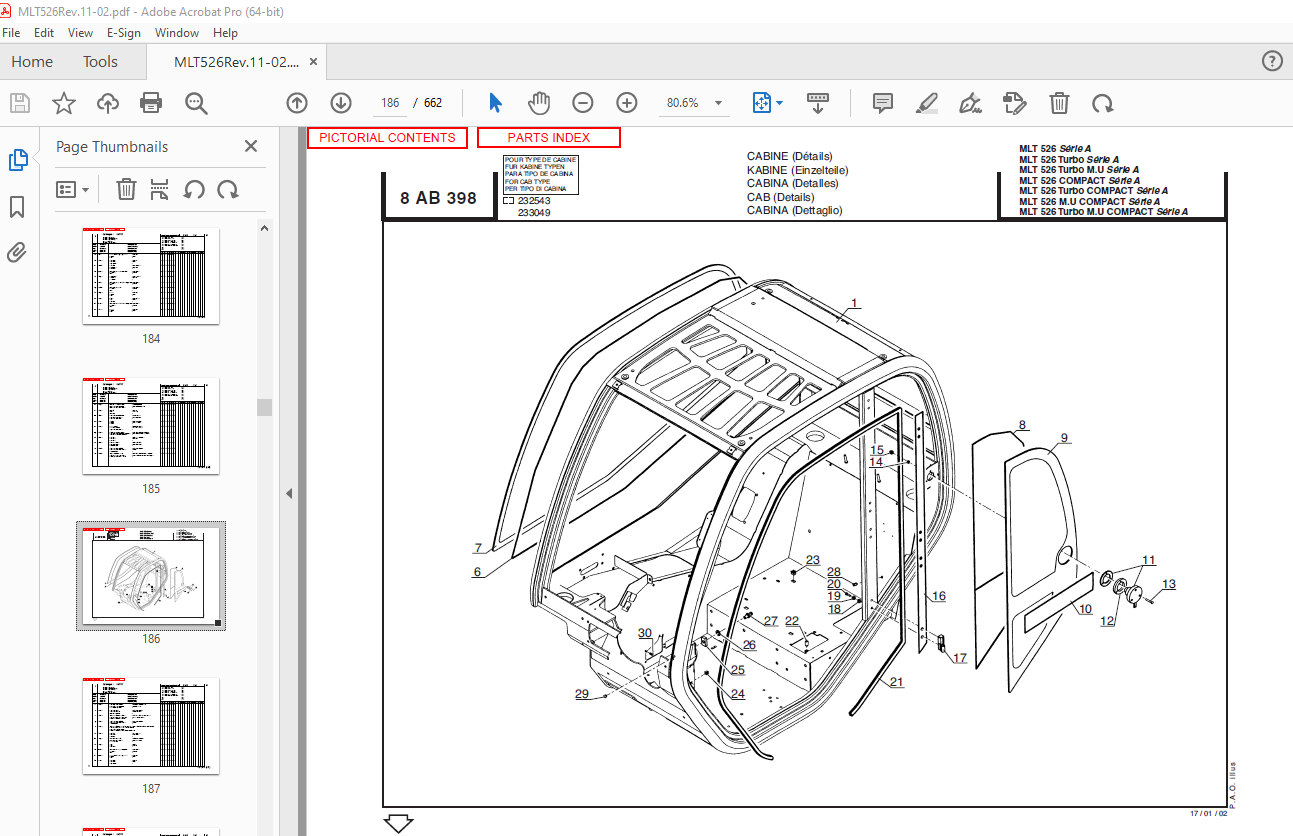Select page 185 thumbnail

tap(151, 426)
